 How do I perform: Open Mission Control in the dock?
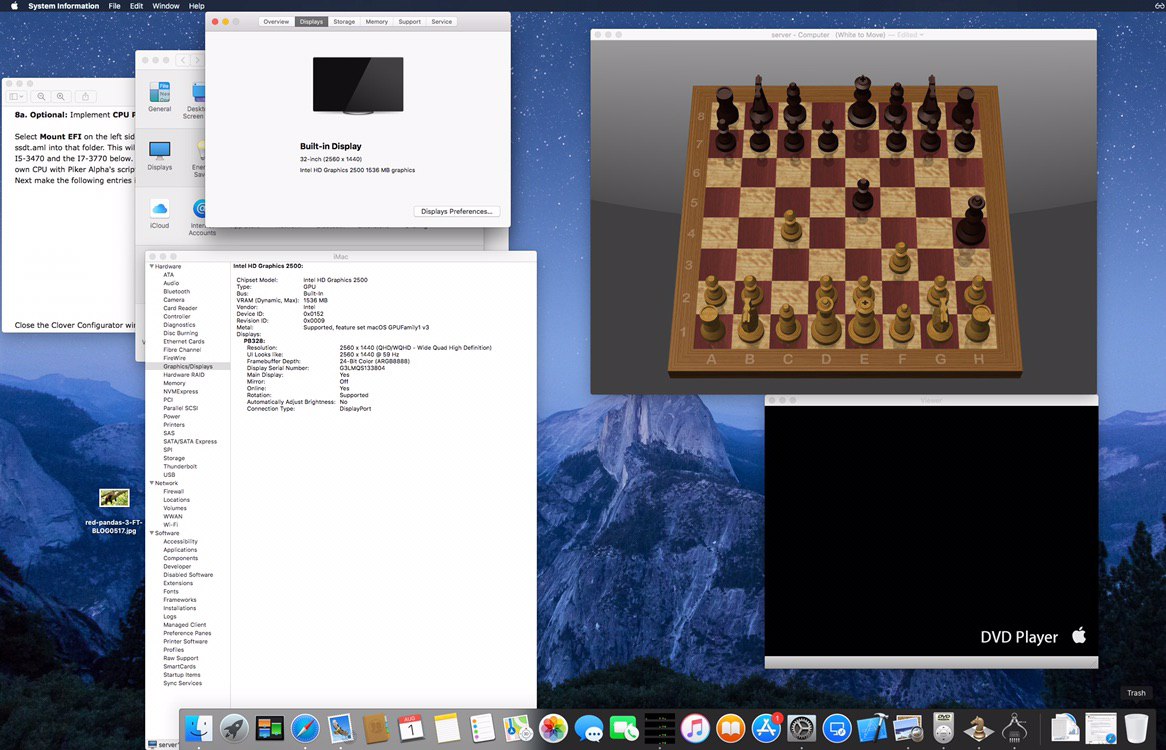coord(269,728)
